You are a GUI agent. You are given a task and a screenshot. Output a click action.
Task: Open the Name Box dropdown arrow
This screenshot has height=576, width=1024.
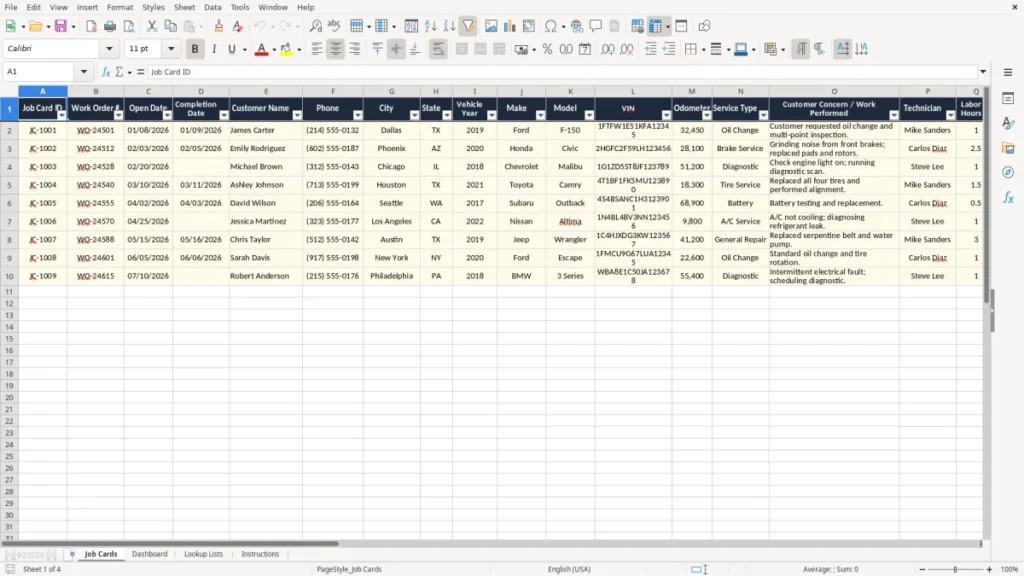(84, 72)
